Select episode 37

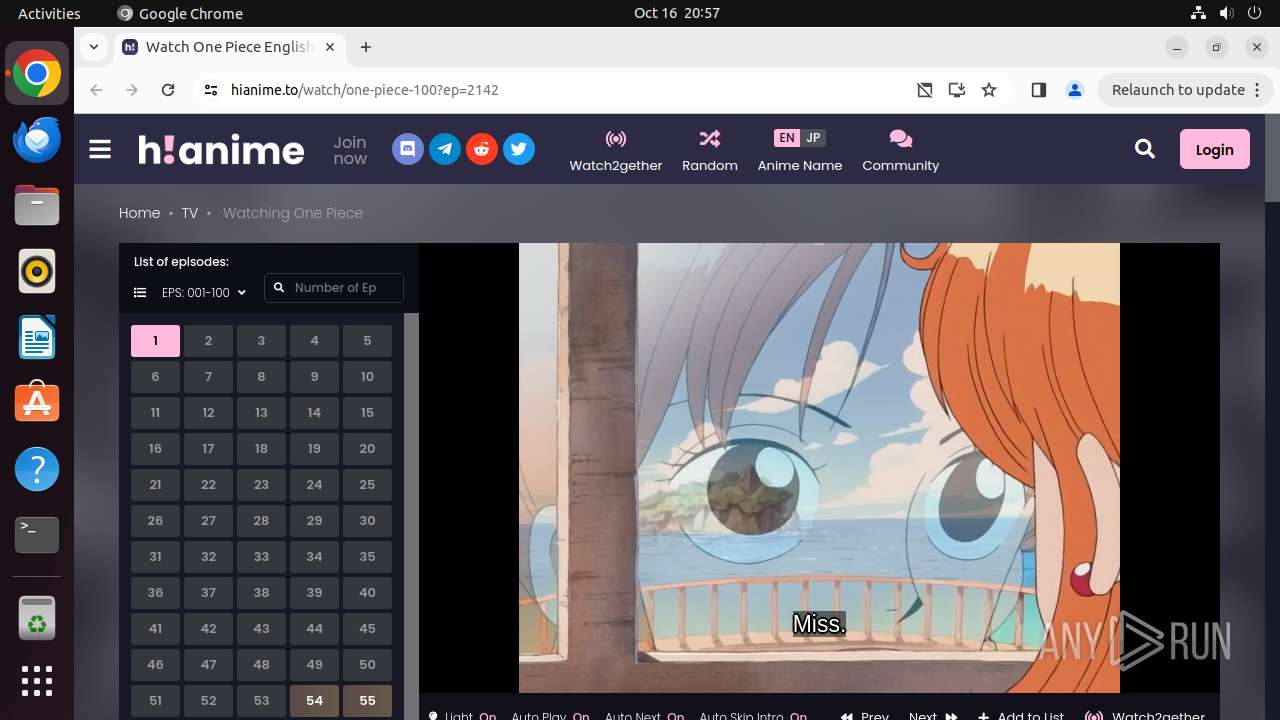click(x=208, y=593)
